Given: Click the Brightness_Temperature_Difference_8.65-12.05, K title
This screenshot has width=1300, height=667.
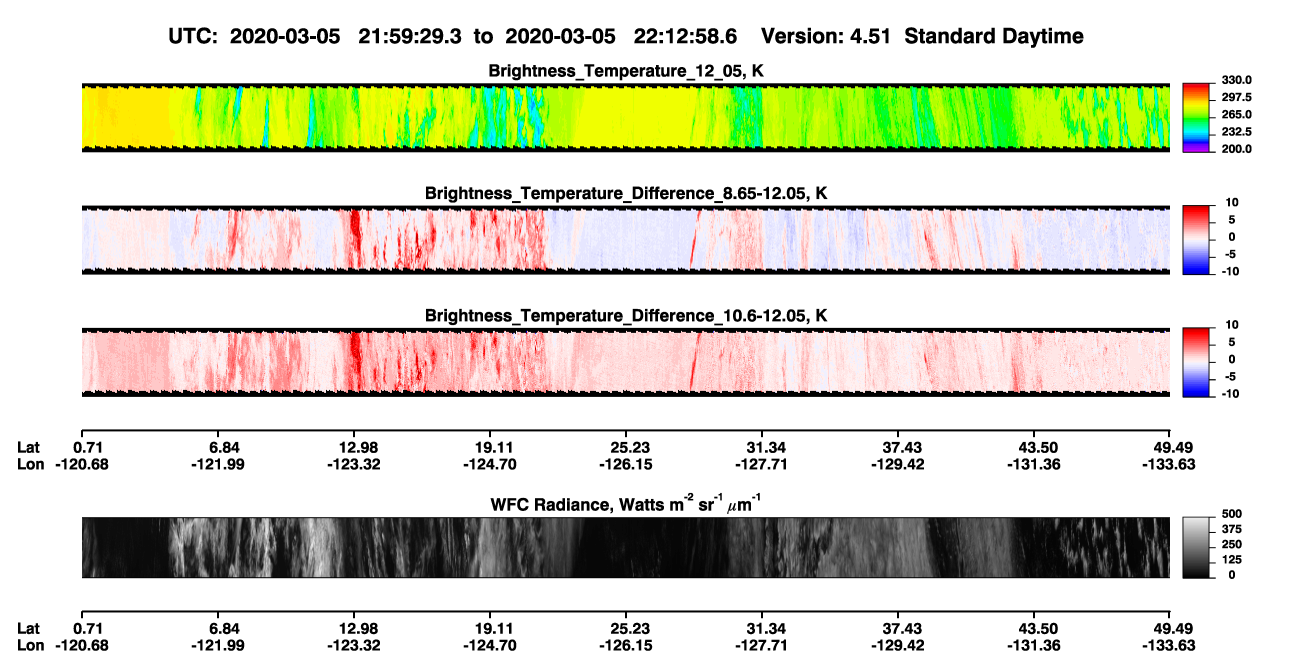Looking at the screenshot, I should 626,193.
